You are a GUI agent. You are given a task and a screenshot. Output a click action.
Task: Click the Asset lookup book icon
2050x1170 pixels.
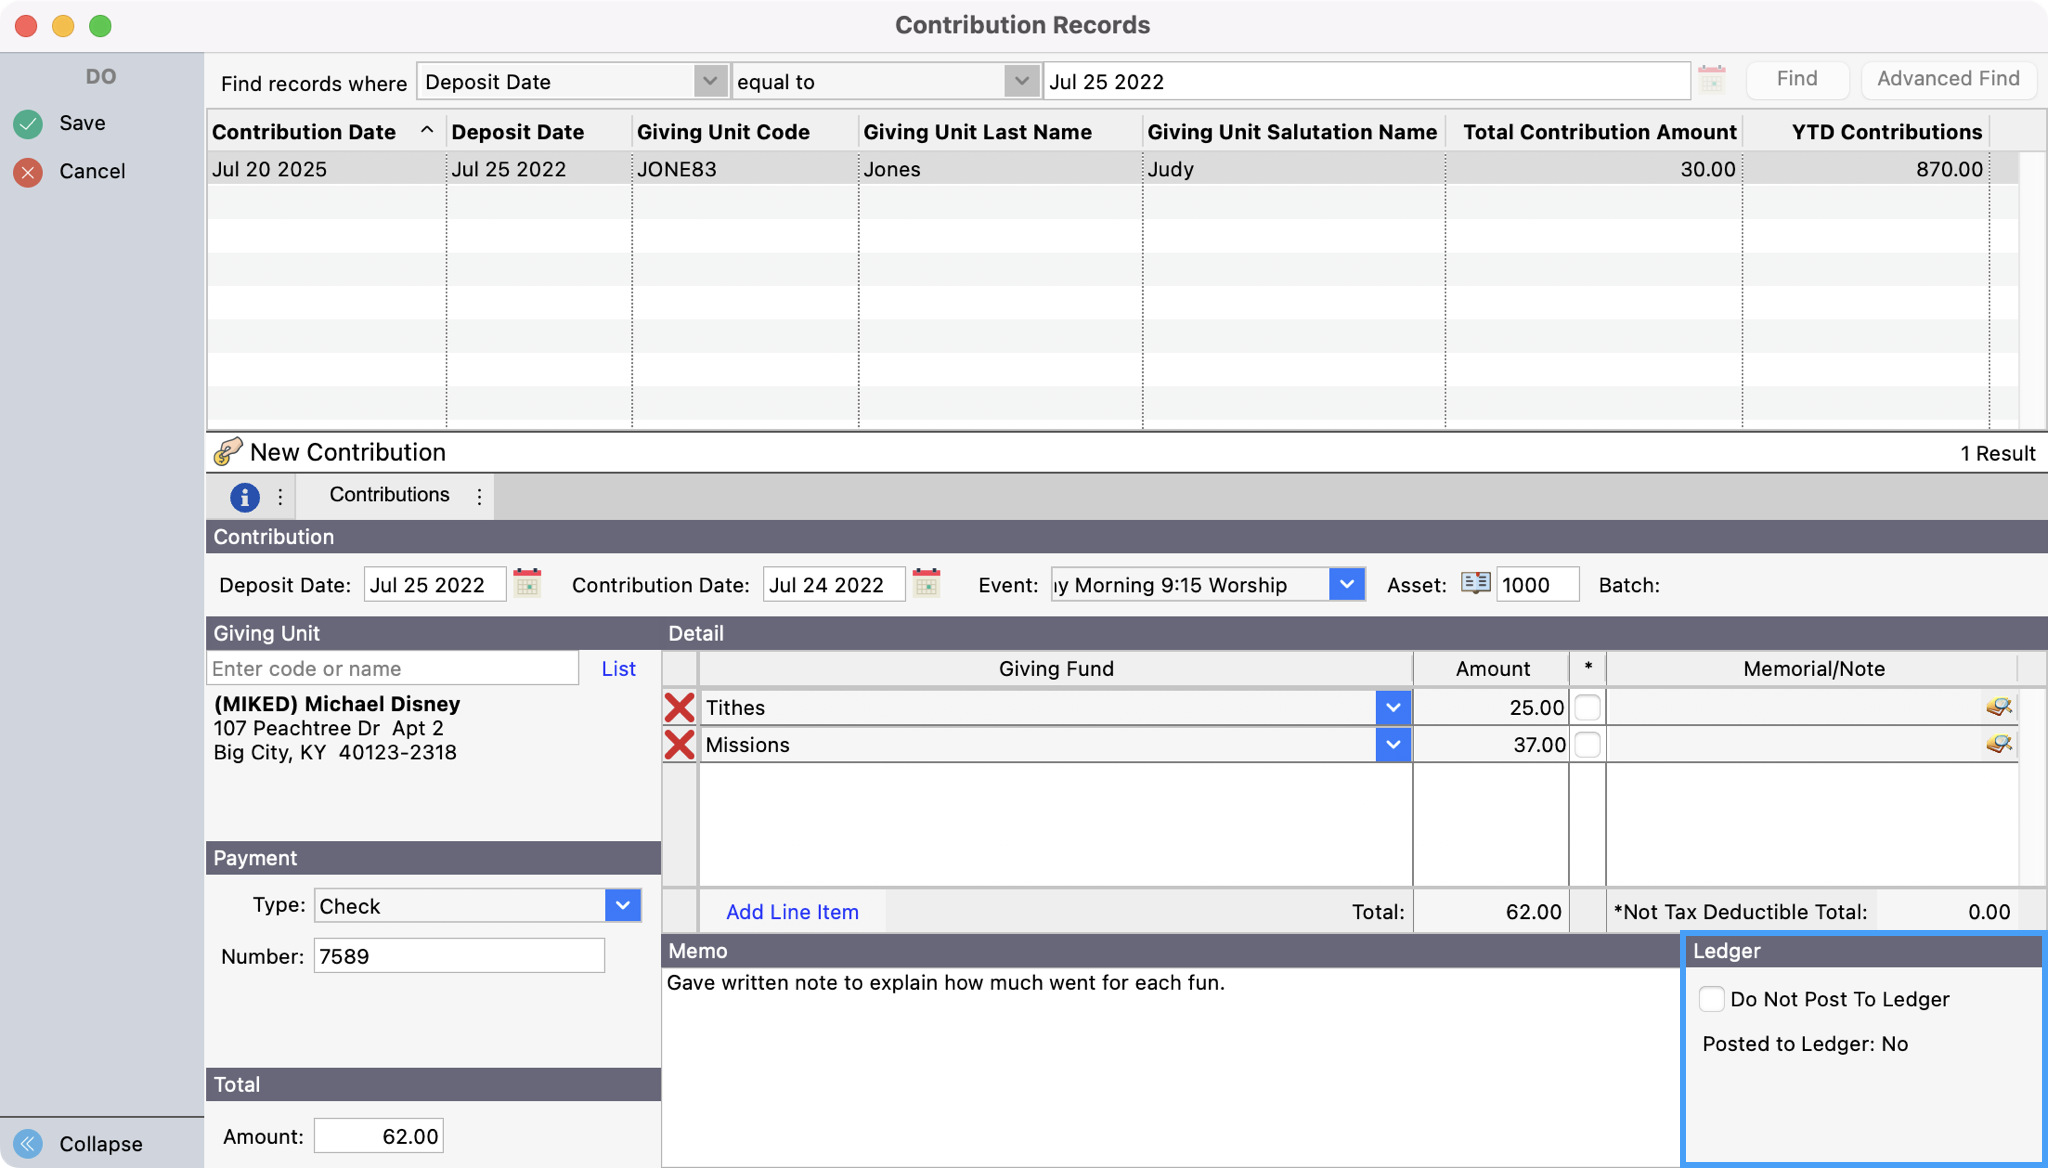[x=1474, y=584]
